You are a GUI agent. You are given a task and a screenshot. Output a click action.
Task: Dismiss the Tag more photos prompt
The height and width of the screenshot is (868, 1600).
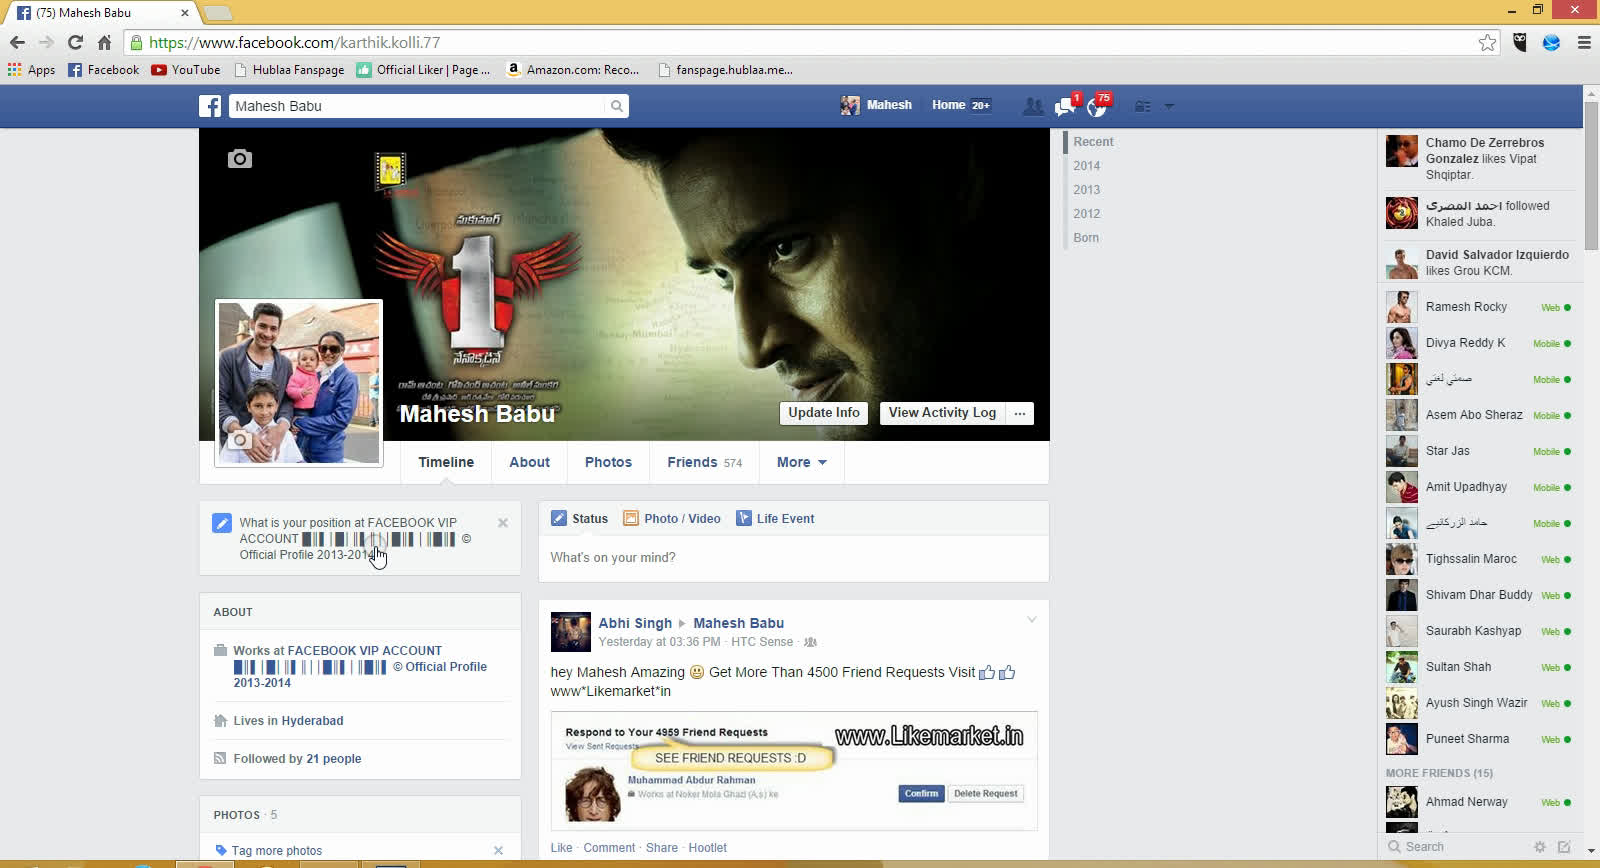click(x=498, y=850)
